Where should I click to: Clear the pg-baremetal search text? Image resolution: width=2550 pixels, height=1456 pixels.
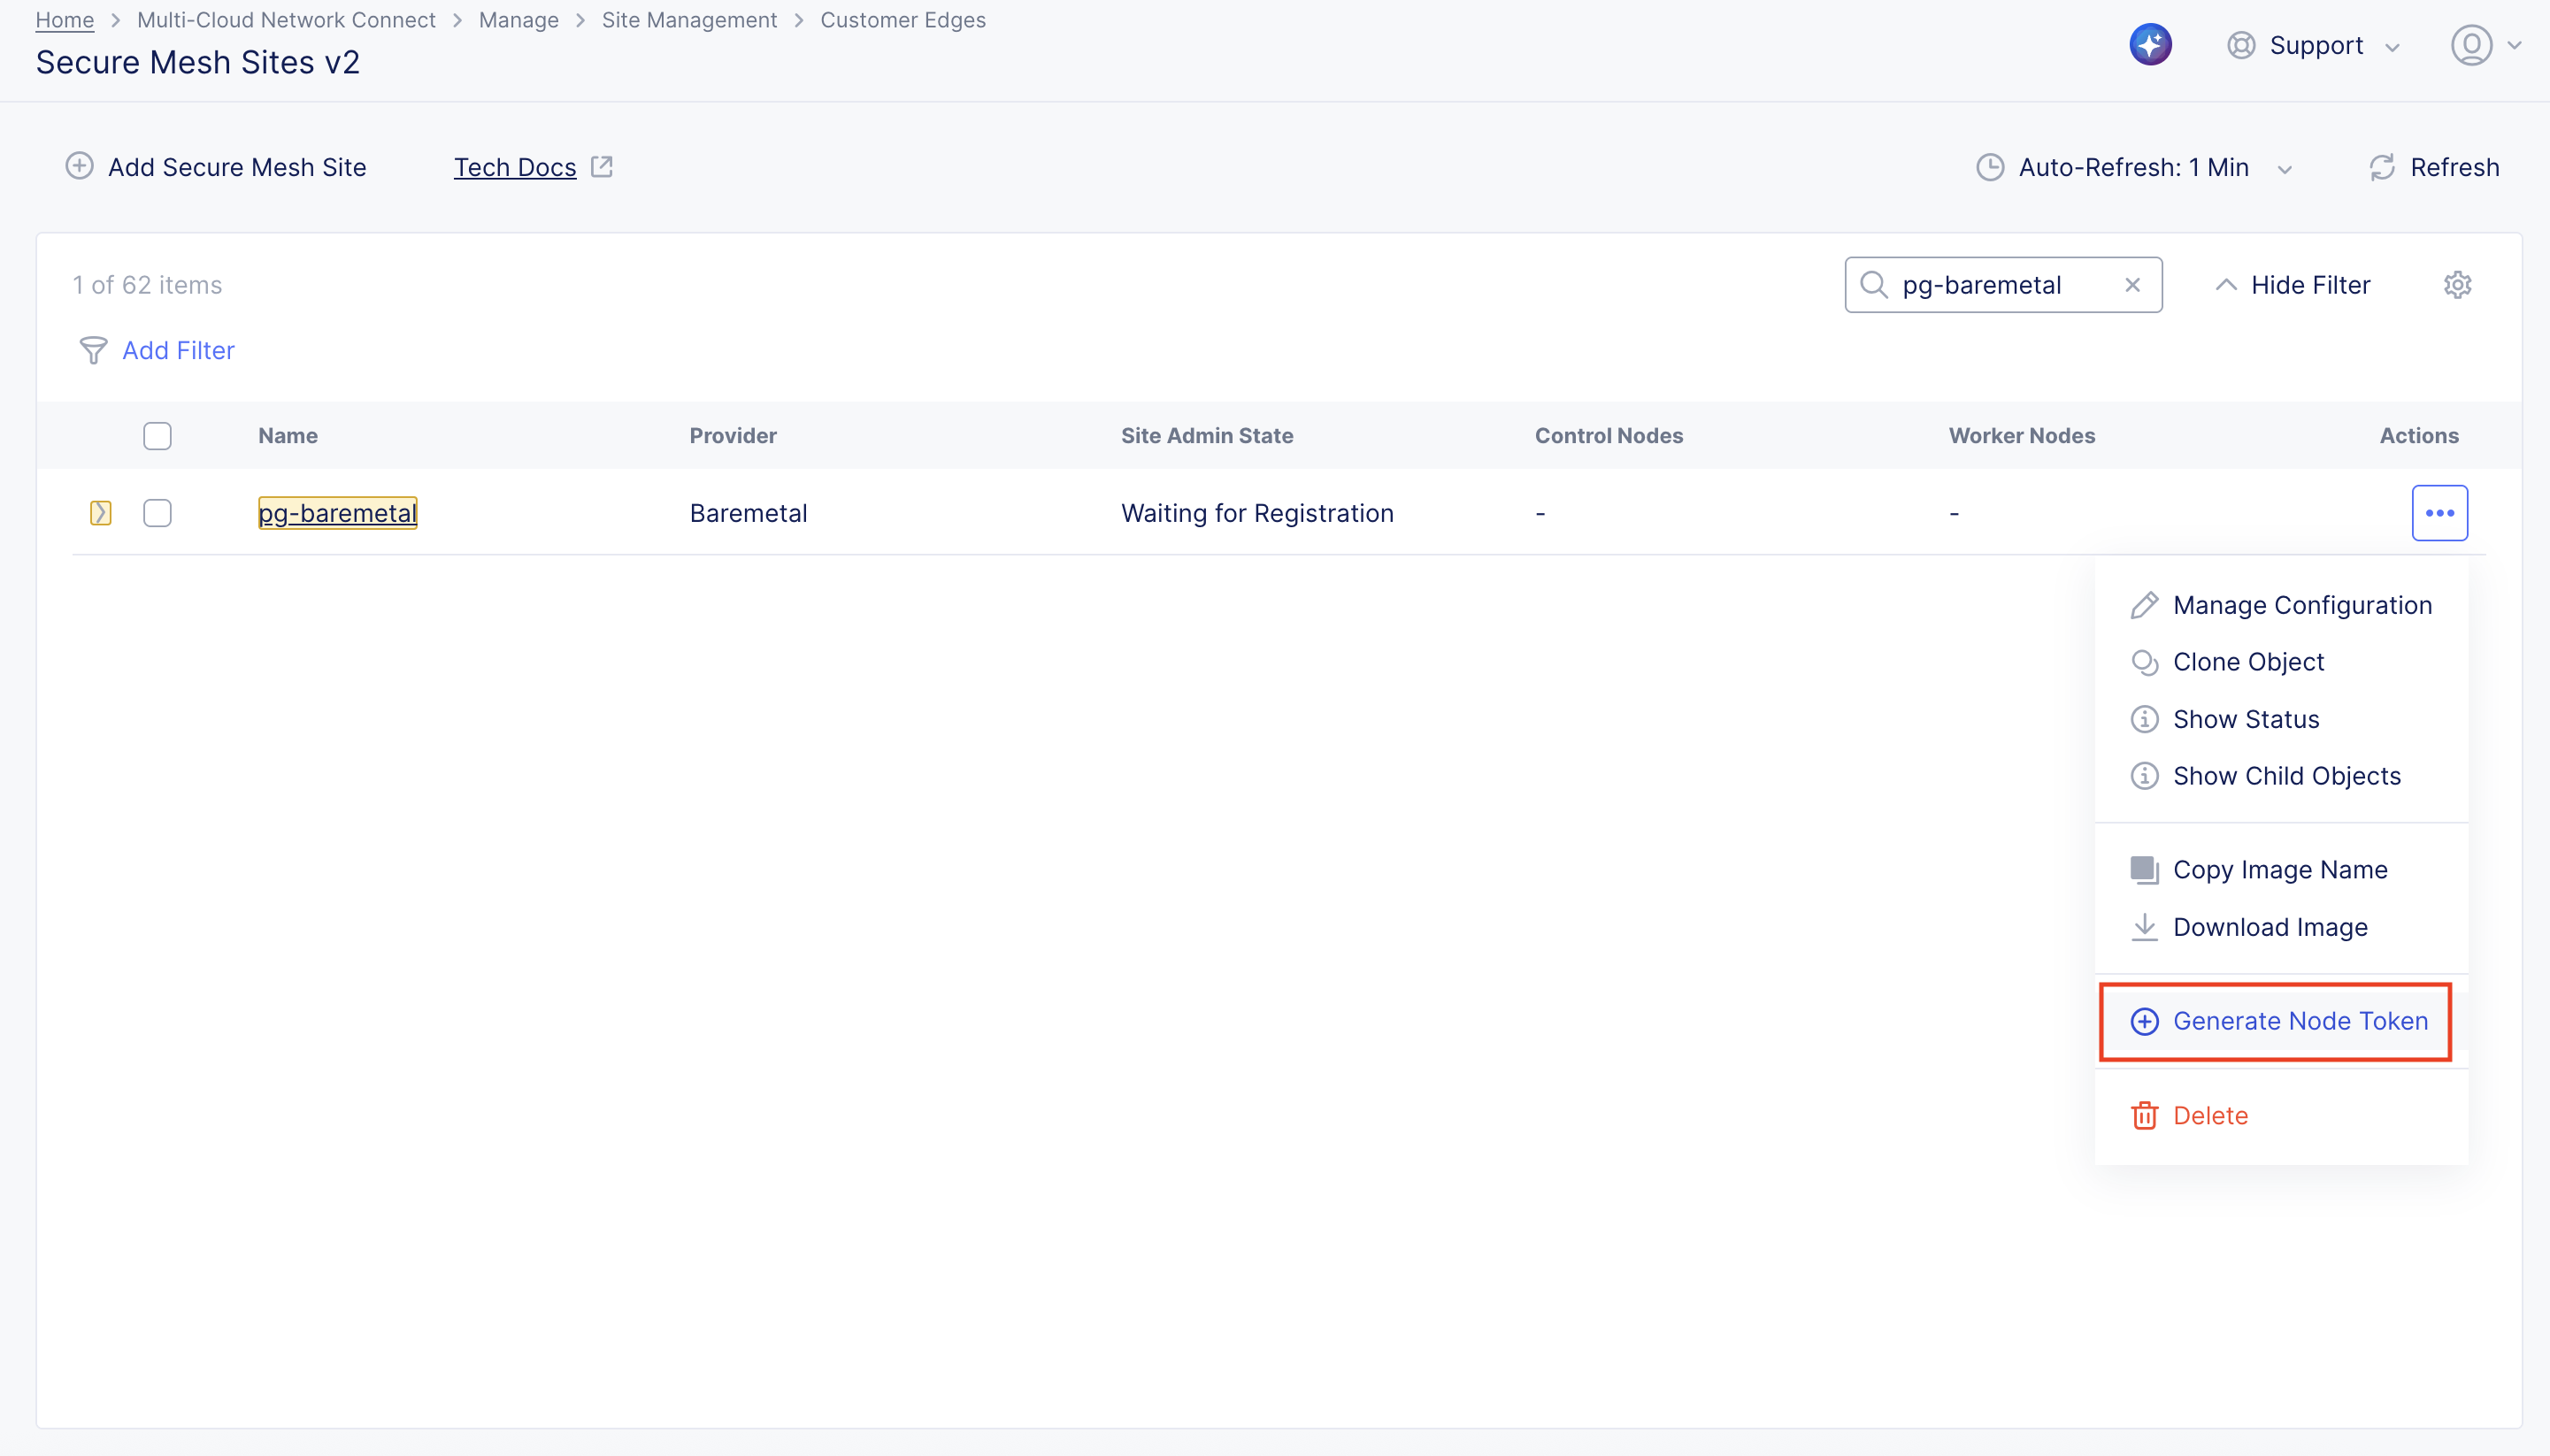pyautogui.click(x=2132, y=285)
